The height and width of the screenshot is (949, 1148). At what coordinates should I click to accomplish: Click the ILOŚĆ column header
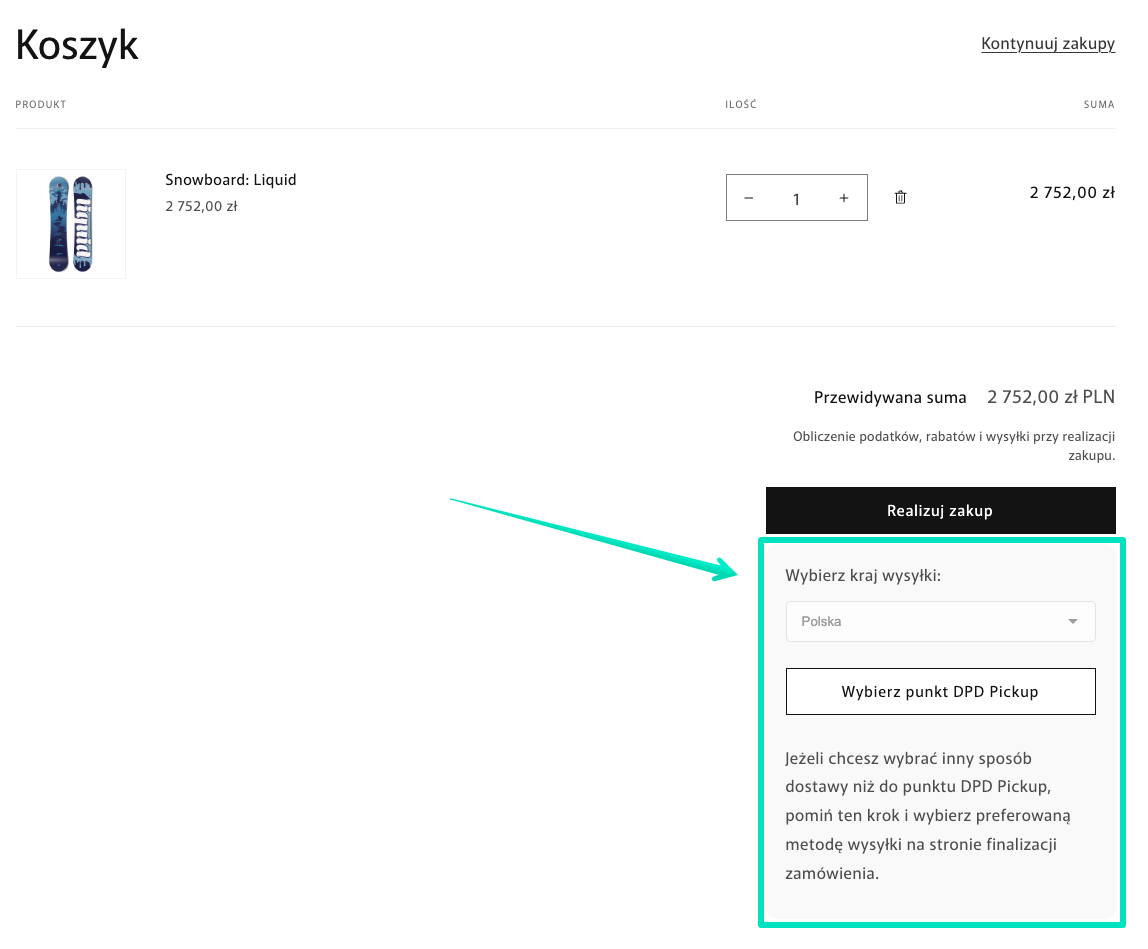pyautogui.click(x=741, y=105)
